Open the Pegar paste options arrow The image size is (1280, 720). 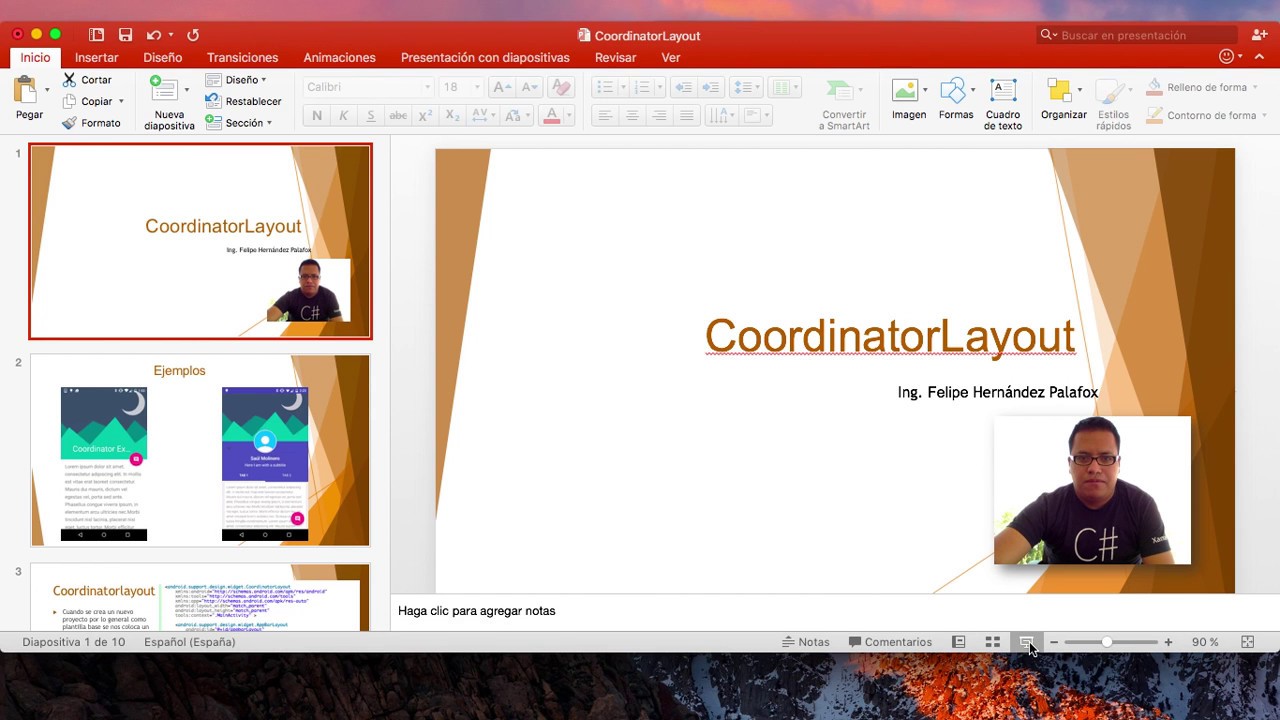pyautogui.click(x=47, y=90)
